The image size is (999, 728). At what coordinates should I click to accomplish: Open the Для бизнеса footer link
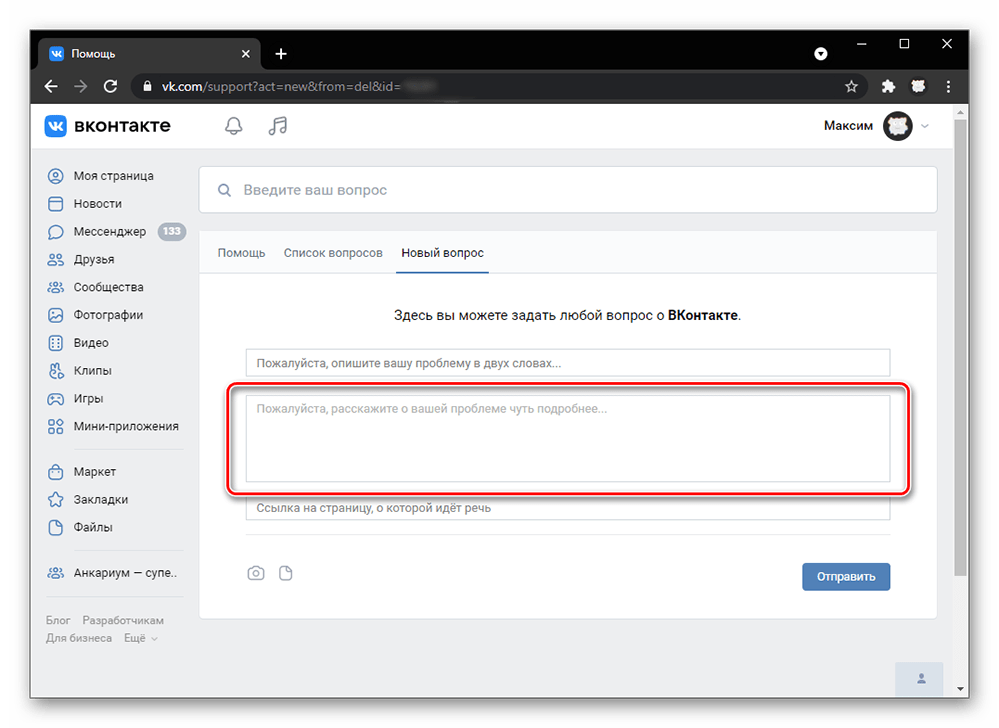click(x=79, y=638)
